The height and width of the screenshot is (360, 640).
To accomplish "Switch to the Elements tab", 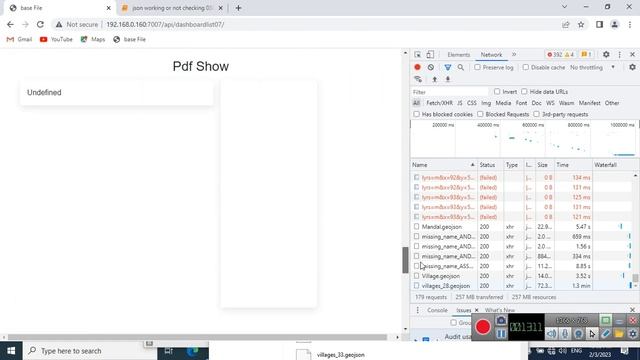I will (458, 55).
